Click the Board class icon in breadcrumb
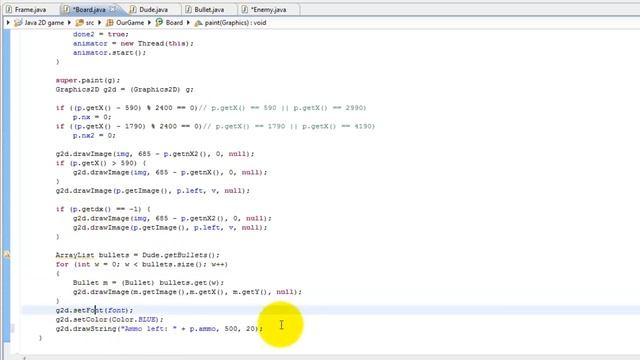Screen dimensions: 640x360 pos(159,22)
